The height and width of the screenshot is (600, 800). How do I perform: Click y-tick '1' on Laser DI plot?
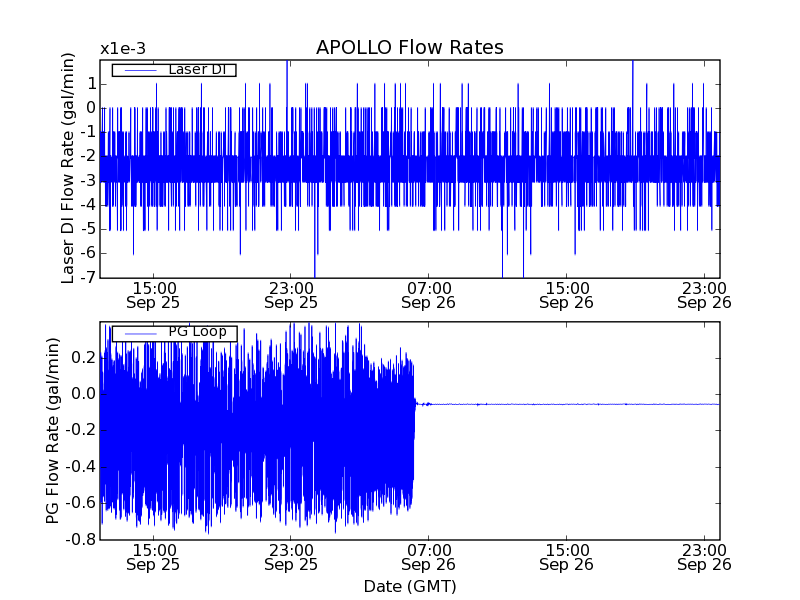coord(91,84)
